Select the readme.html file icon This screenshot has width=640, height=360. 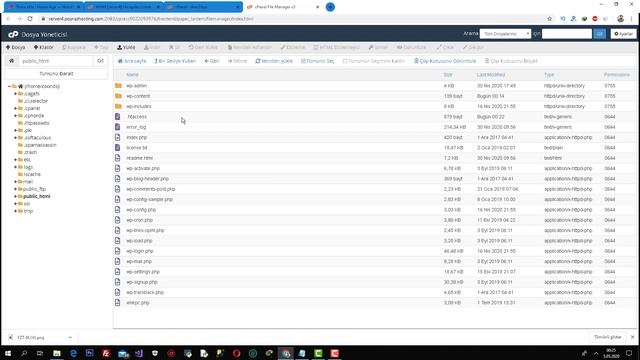(x=118, y=158)
